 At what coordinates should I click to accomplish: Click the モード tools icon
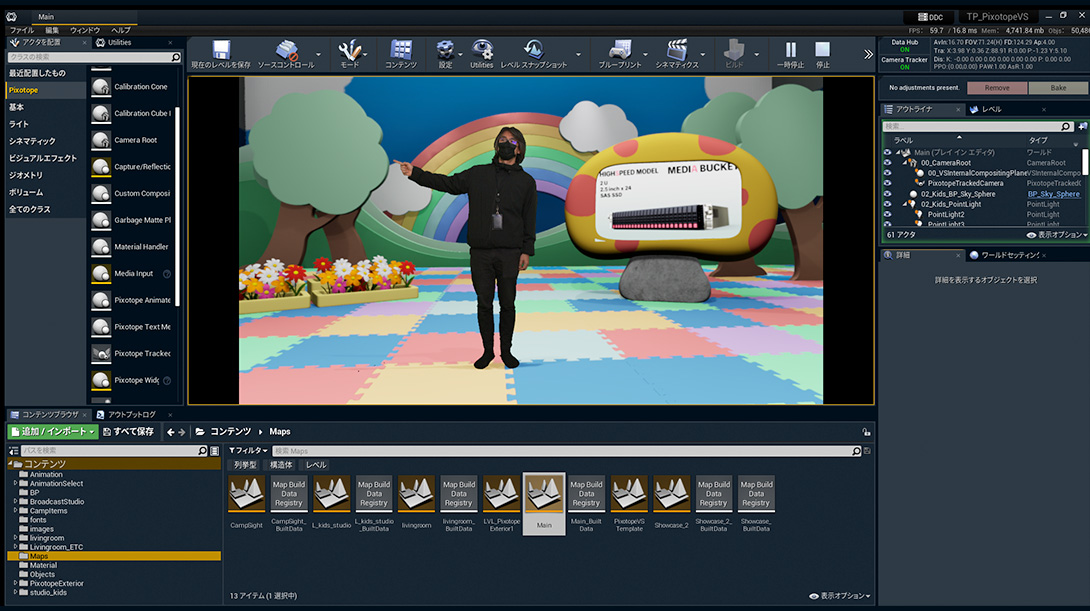(349, 50)
